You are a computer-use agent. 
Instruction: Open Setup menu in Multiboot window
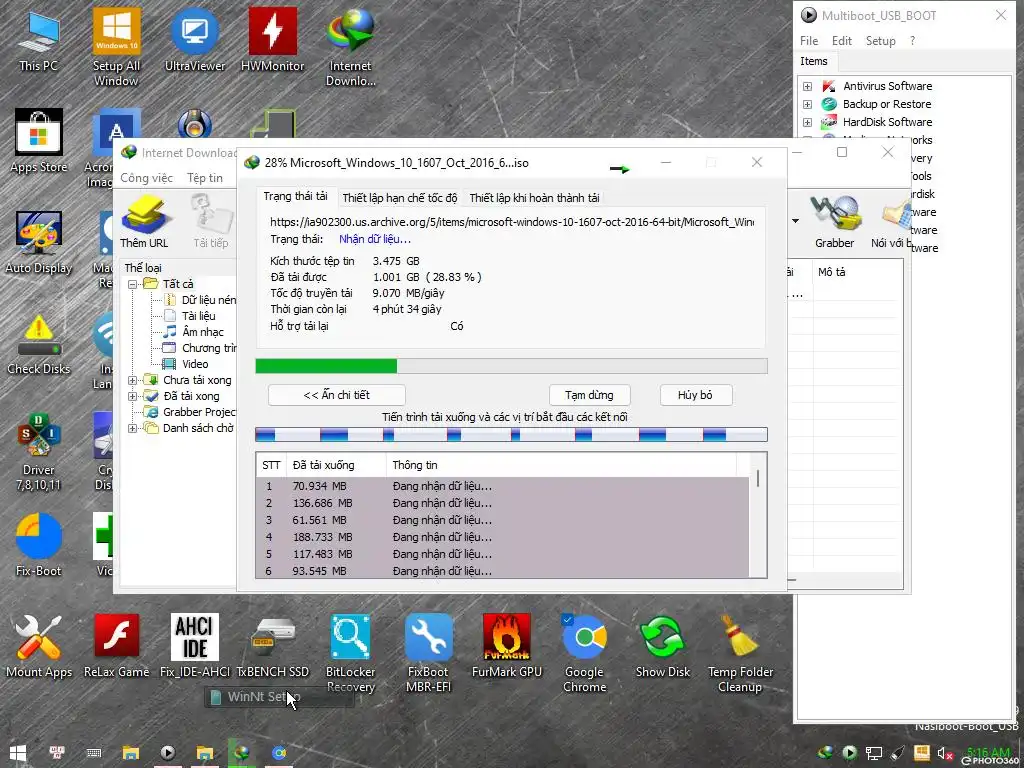tap(880, 40)
